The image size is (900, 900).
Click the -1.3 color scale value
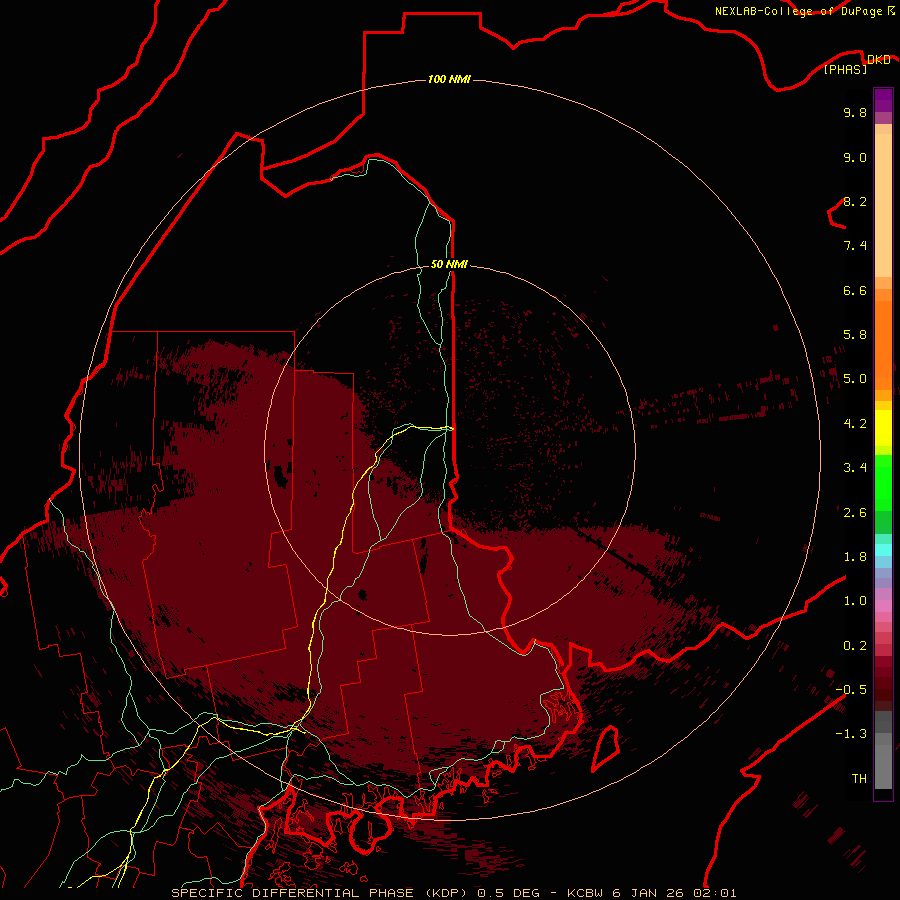click(851, 734)
